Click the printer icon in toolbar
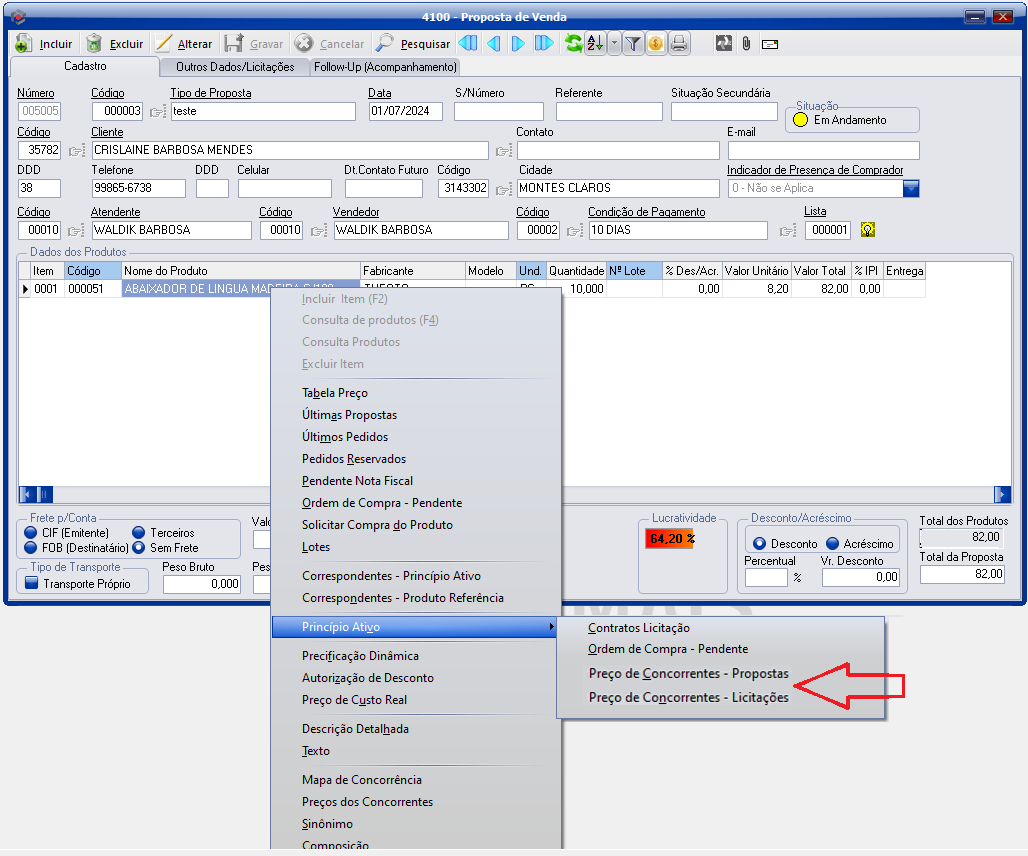 [679, 44]
